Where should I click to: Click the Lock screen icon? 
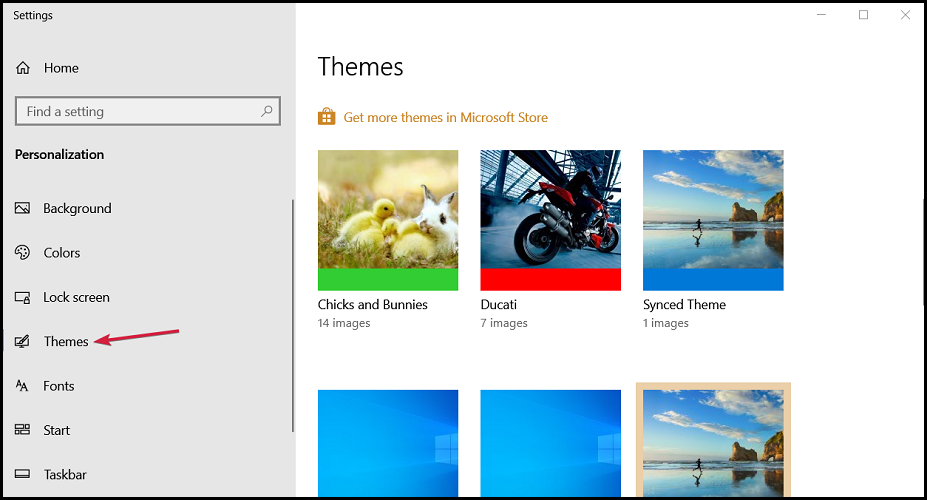(22, 297)
